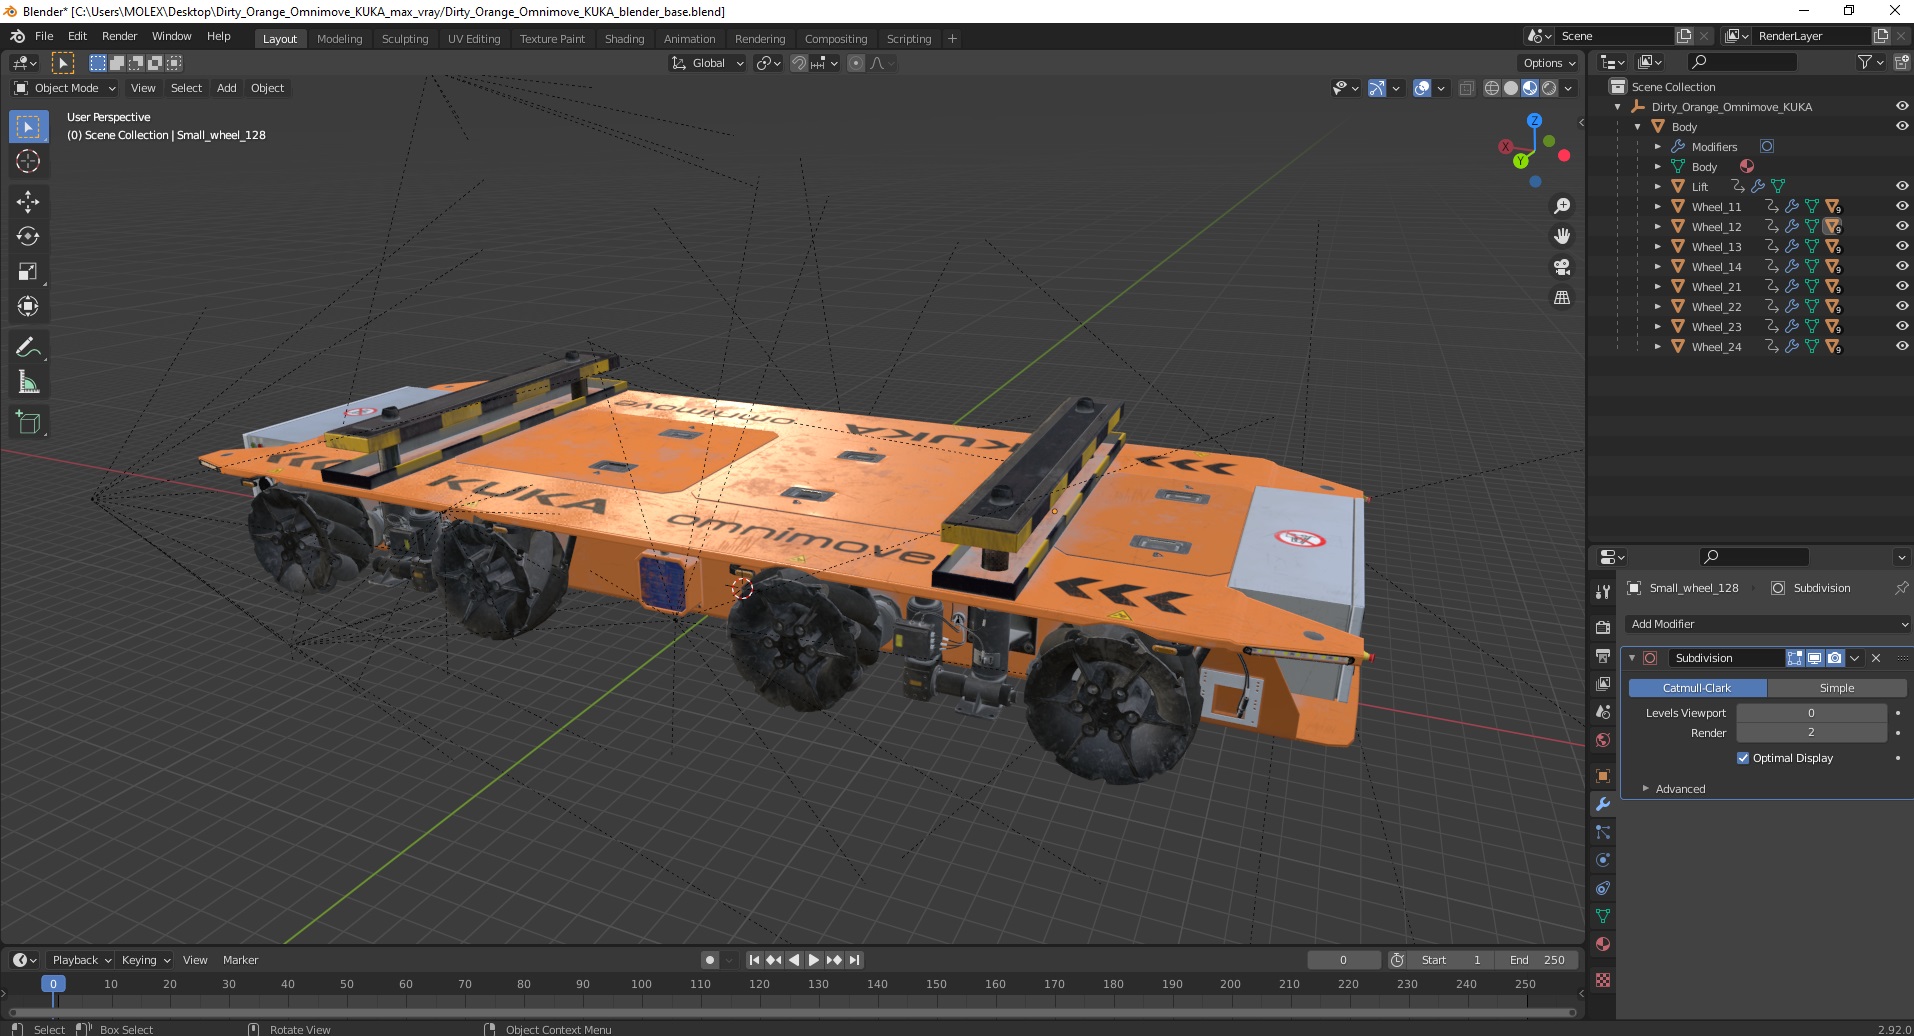Click the pan view hand icon

[1561, 236]
